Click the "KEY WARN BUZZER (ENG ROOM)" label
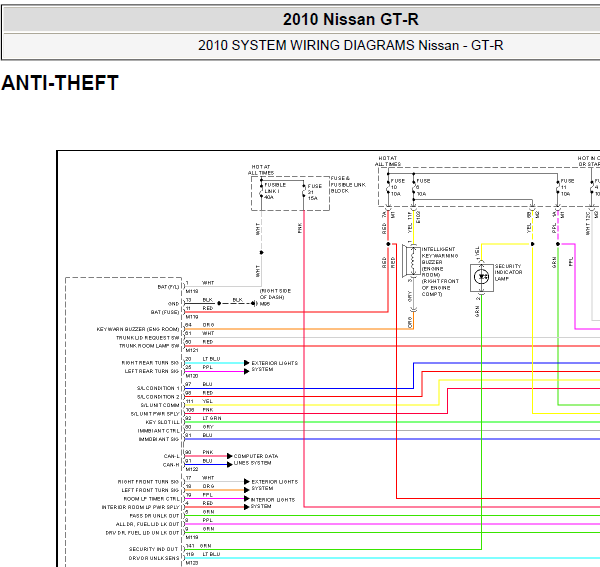This screenshot has width=600, height=567. [x=138, y=329]
